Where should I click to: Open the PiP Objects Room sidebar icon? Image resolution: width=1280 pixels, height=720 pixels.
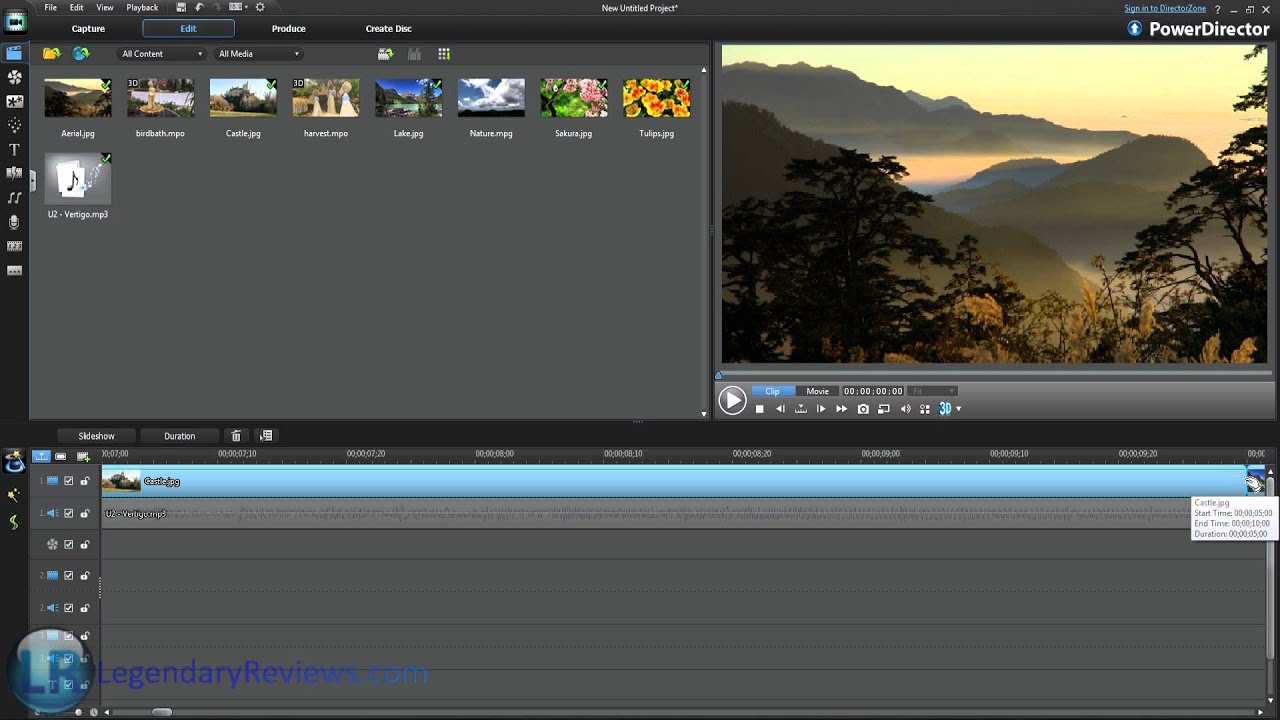14,101
